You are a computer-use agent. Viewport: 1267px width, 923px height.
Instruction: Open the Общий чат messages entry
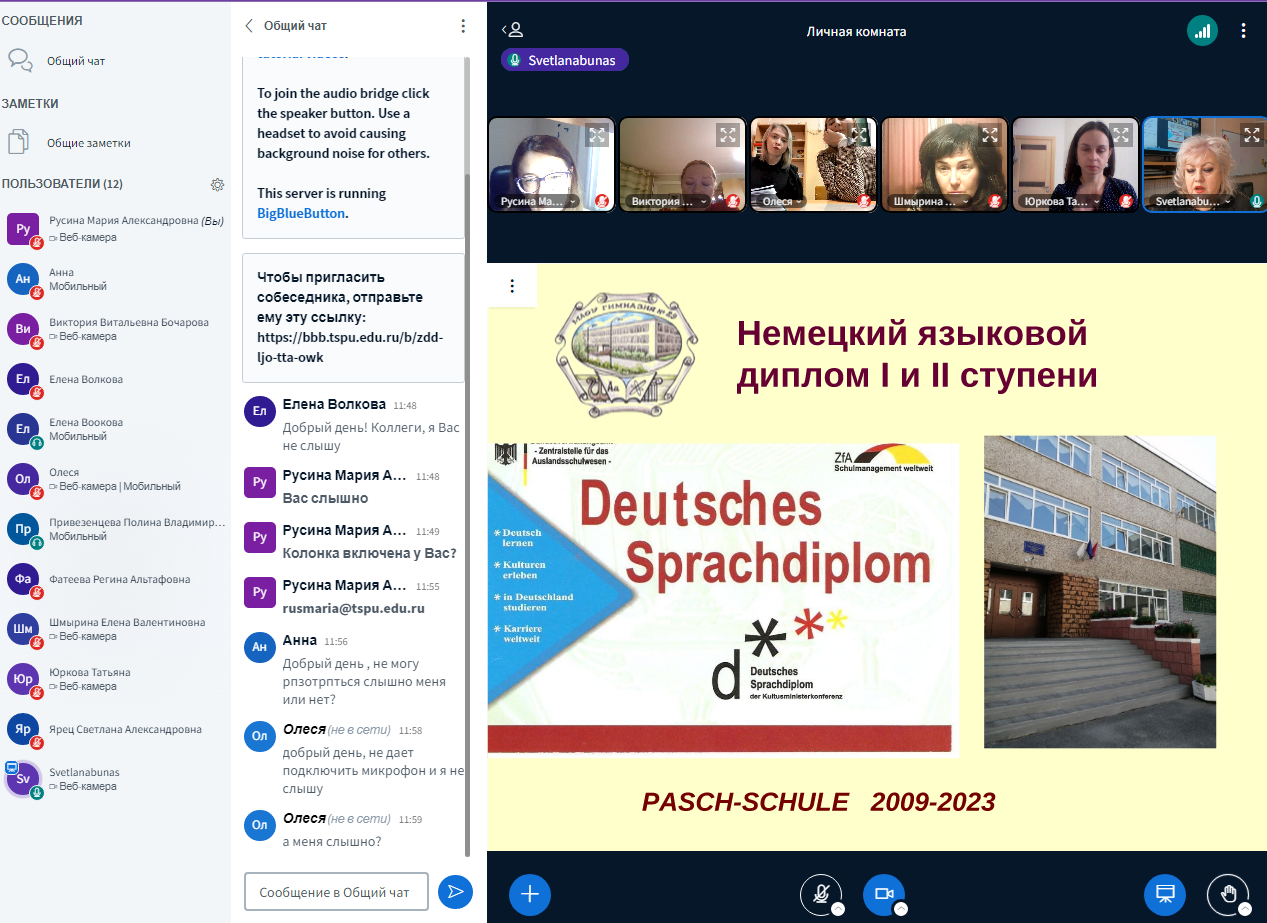(x=115, y=61)
